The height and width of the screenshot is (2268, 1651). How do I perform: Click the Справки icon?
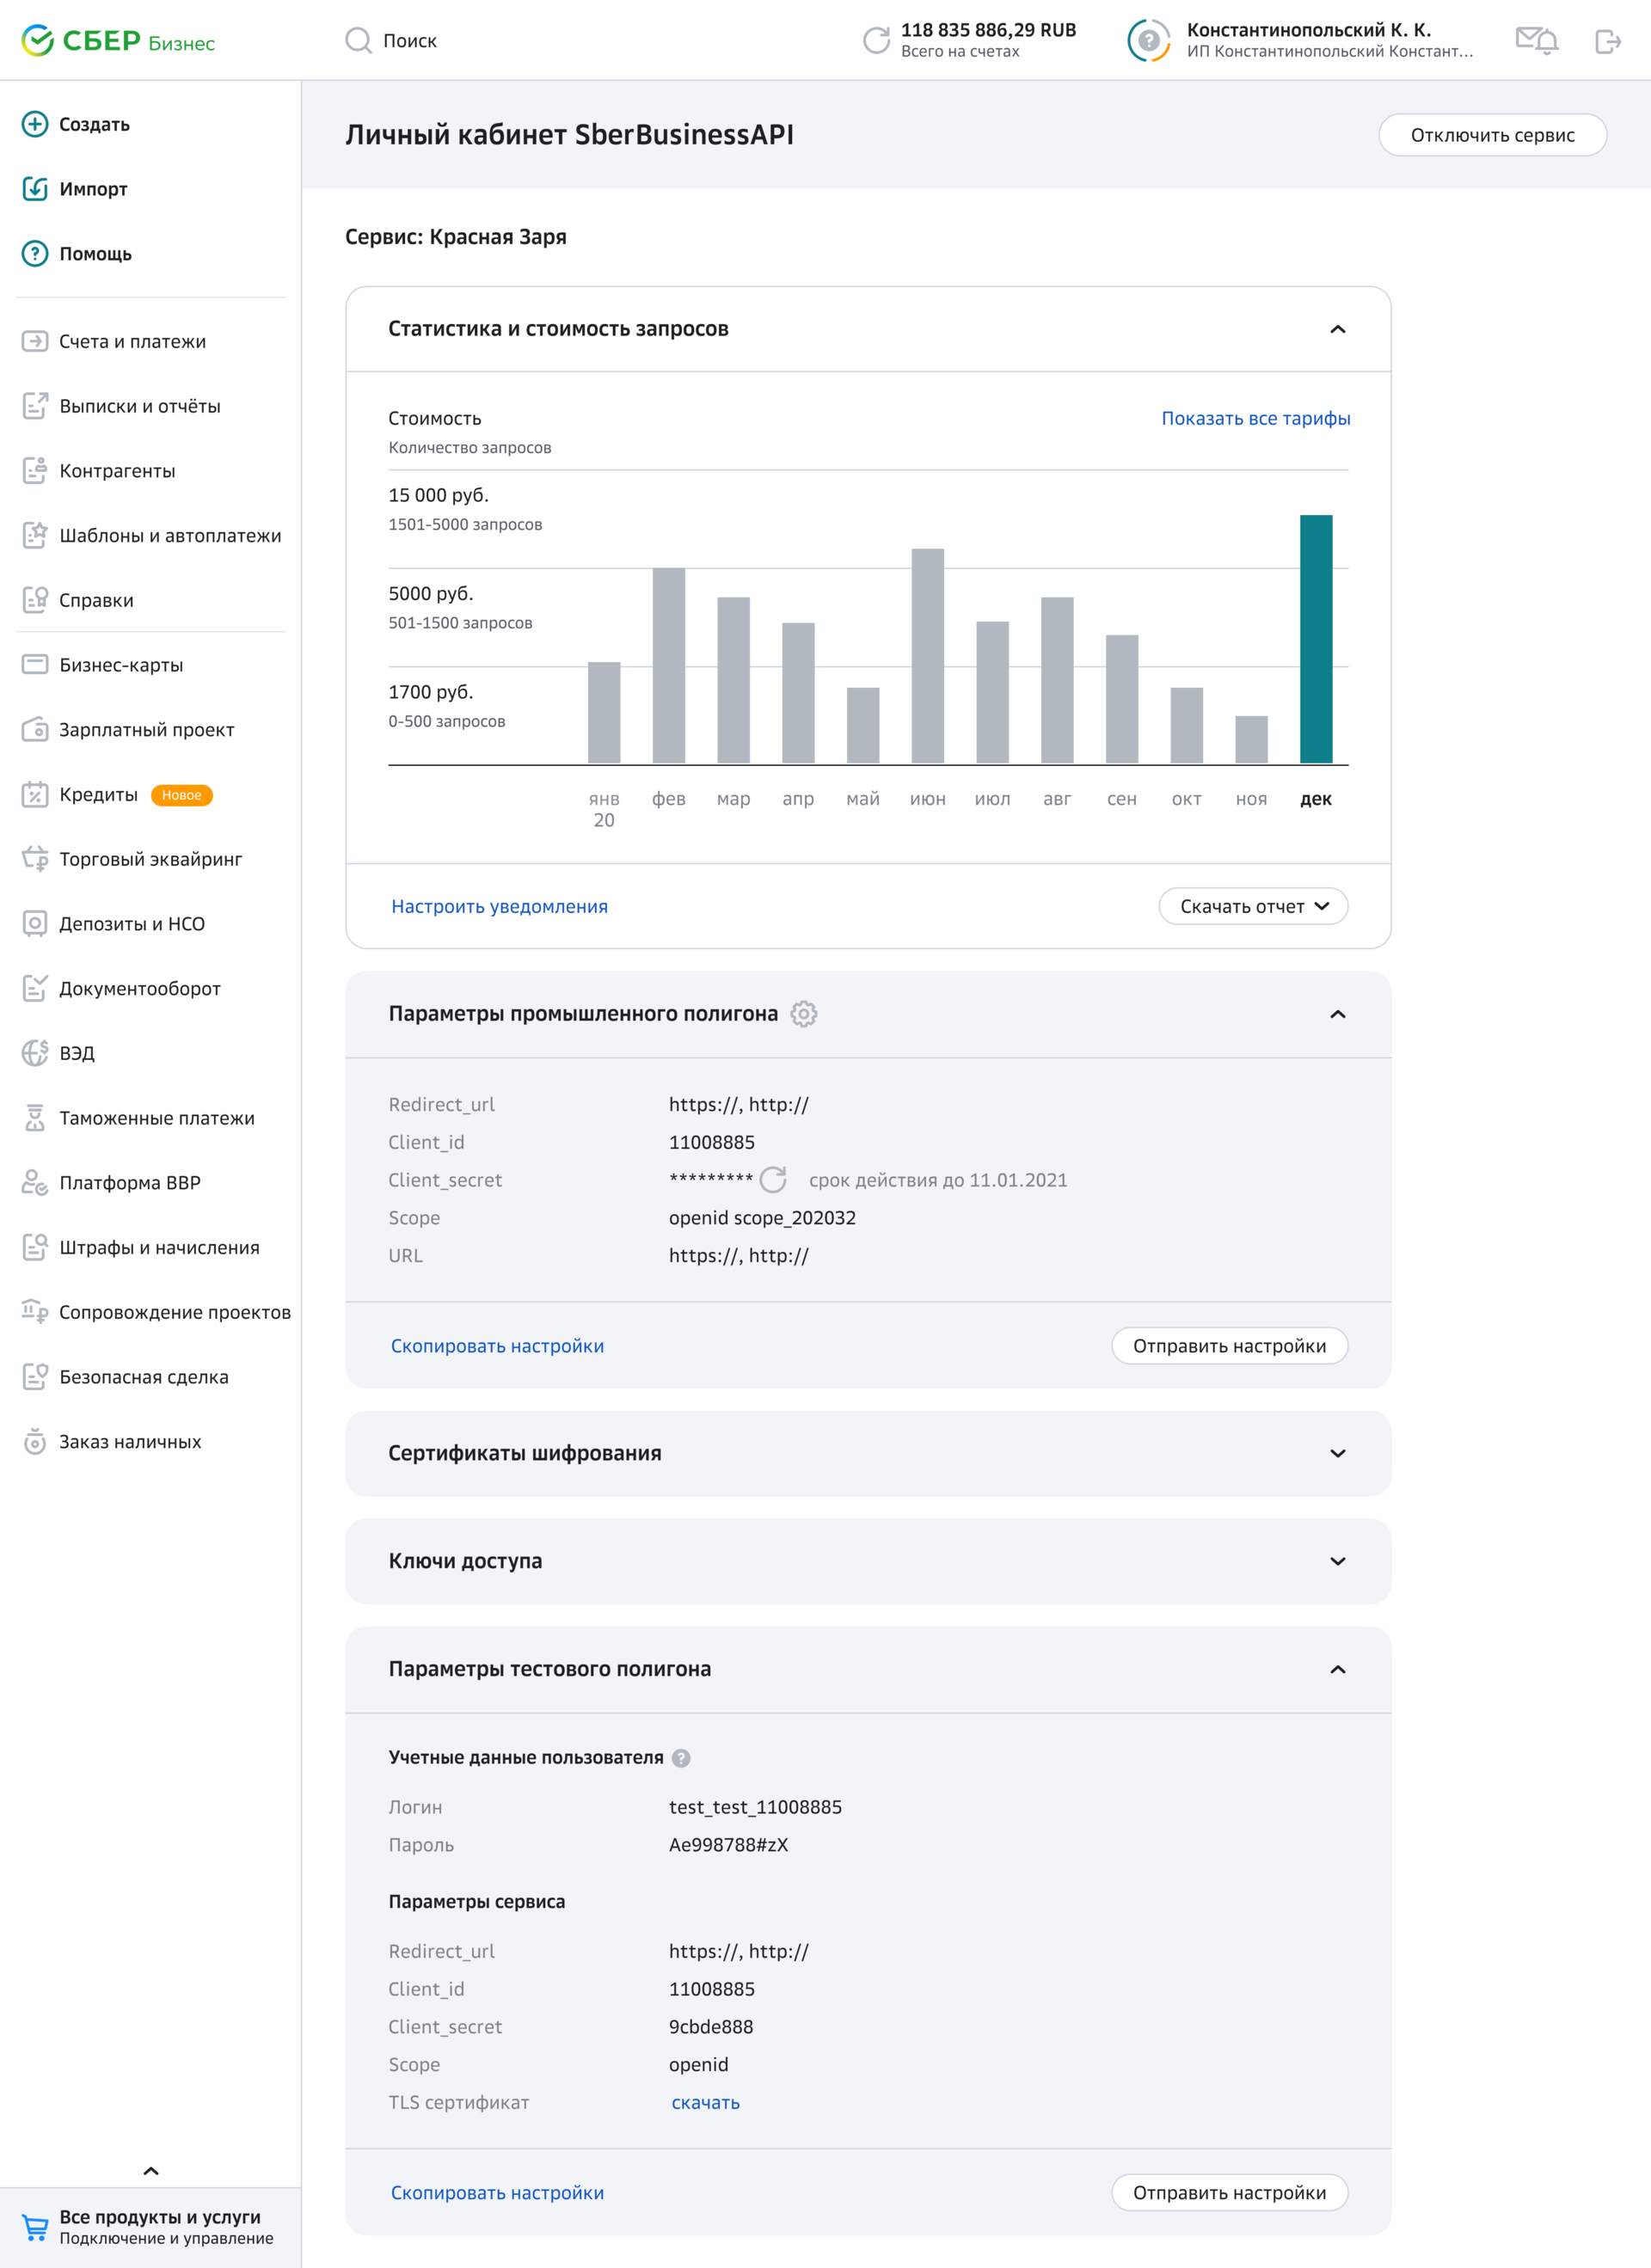pos(35,600)
